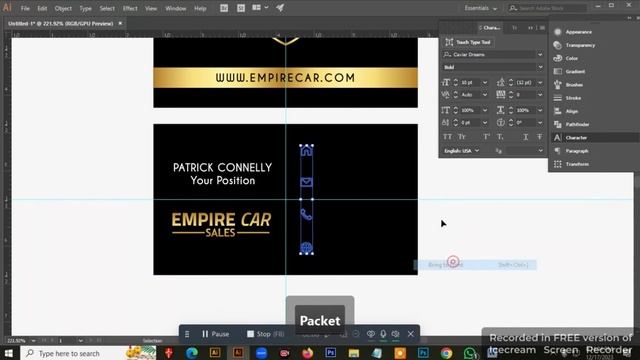Open the leading value dropdown

point(540,82)
